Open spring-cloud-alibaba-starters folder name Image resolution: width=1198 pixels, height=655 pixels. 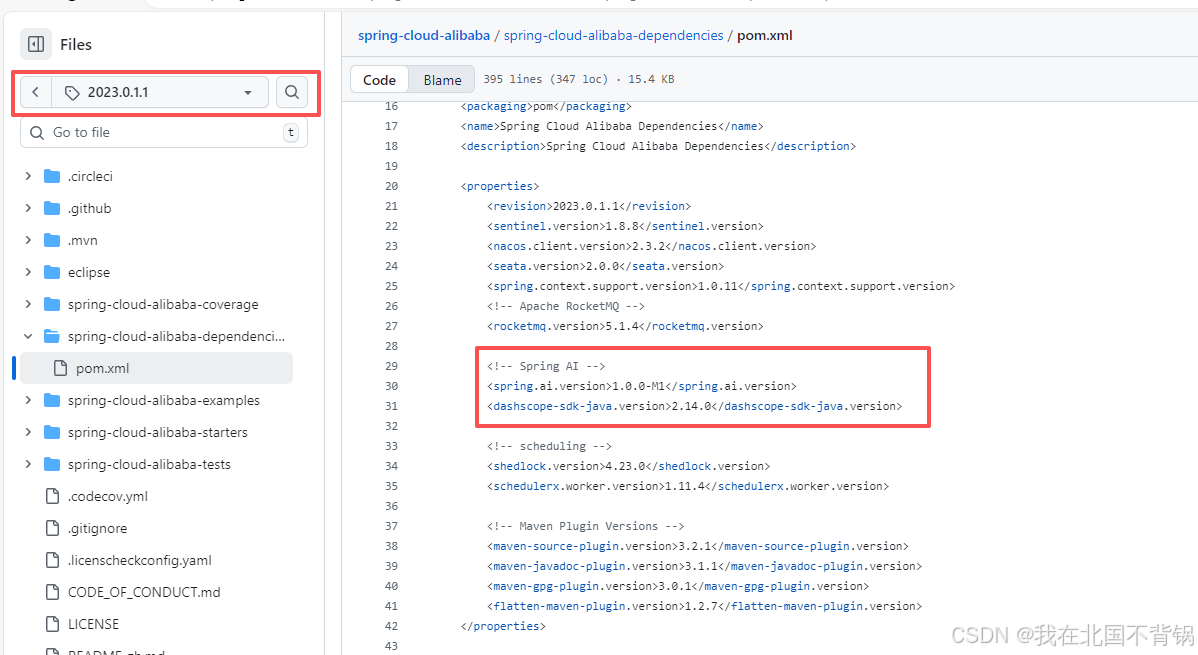coord(157,432)
